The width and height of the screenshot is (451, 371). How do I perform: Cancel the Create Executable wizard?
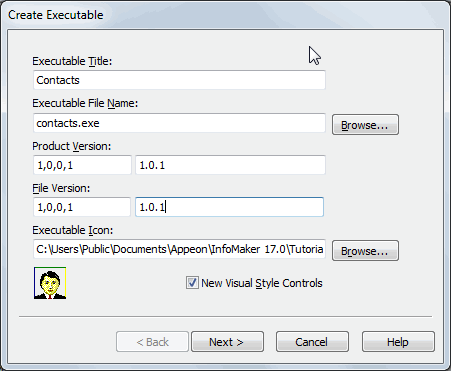312,342
